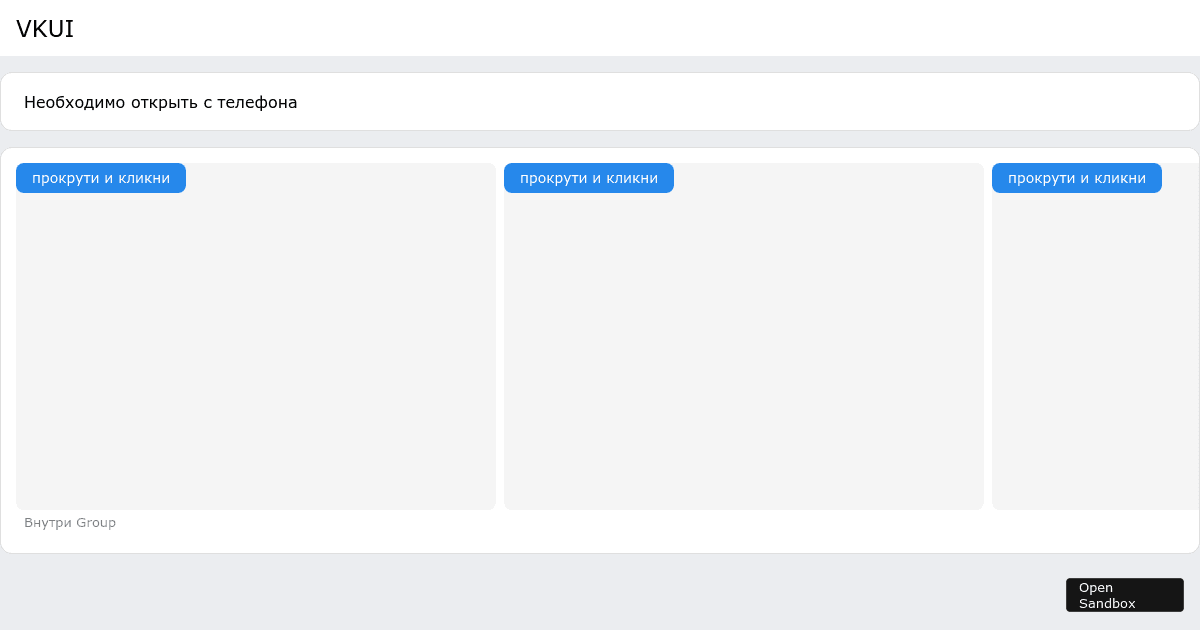The image size is (1200, 630).
Task: Open Sandbox via the dark button
Action: pos(1124,595)
